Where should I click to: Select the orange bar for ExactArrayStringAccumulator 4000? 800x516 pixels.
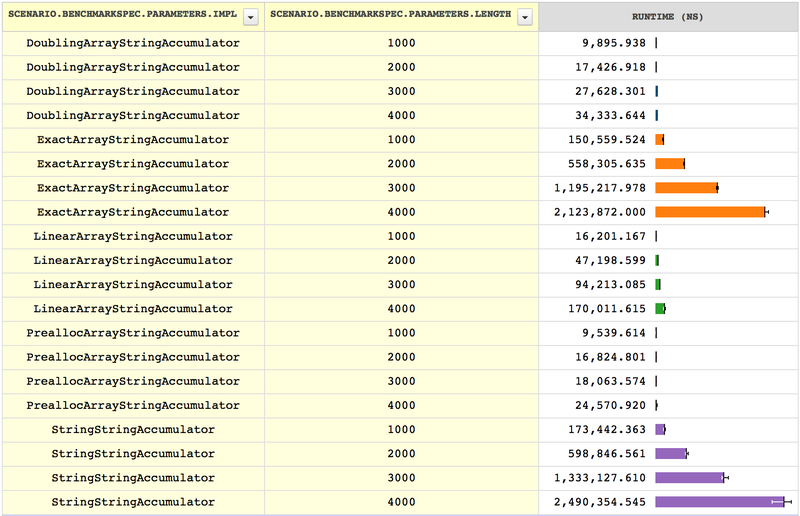[x=709, y=212]
